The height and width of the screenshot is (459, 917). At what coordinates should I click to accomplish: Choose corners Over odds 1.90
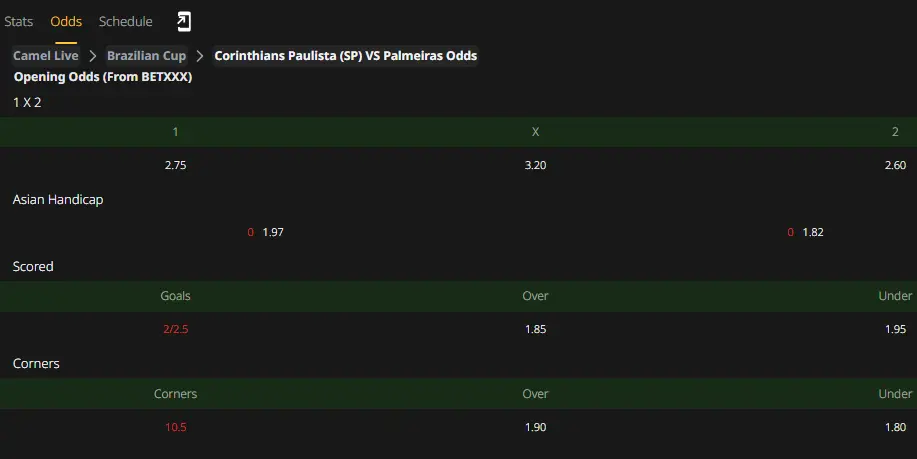(x=535, y=427)
